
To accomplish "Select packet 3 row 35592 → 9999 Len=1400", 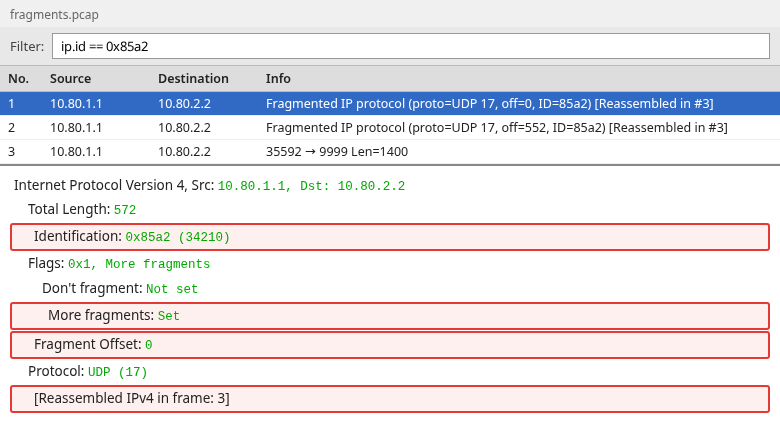I will click(x=390, y=152).
